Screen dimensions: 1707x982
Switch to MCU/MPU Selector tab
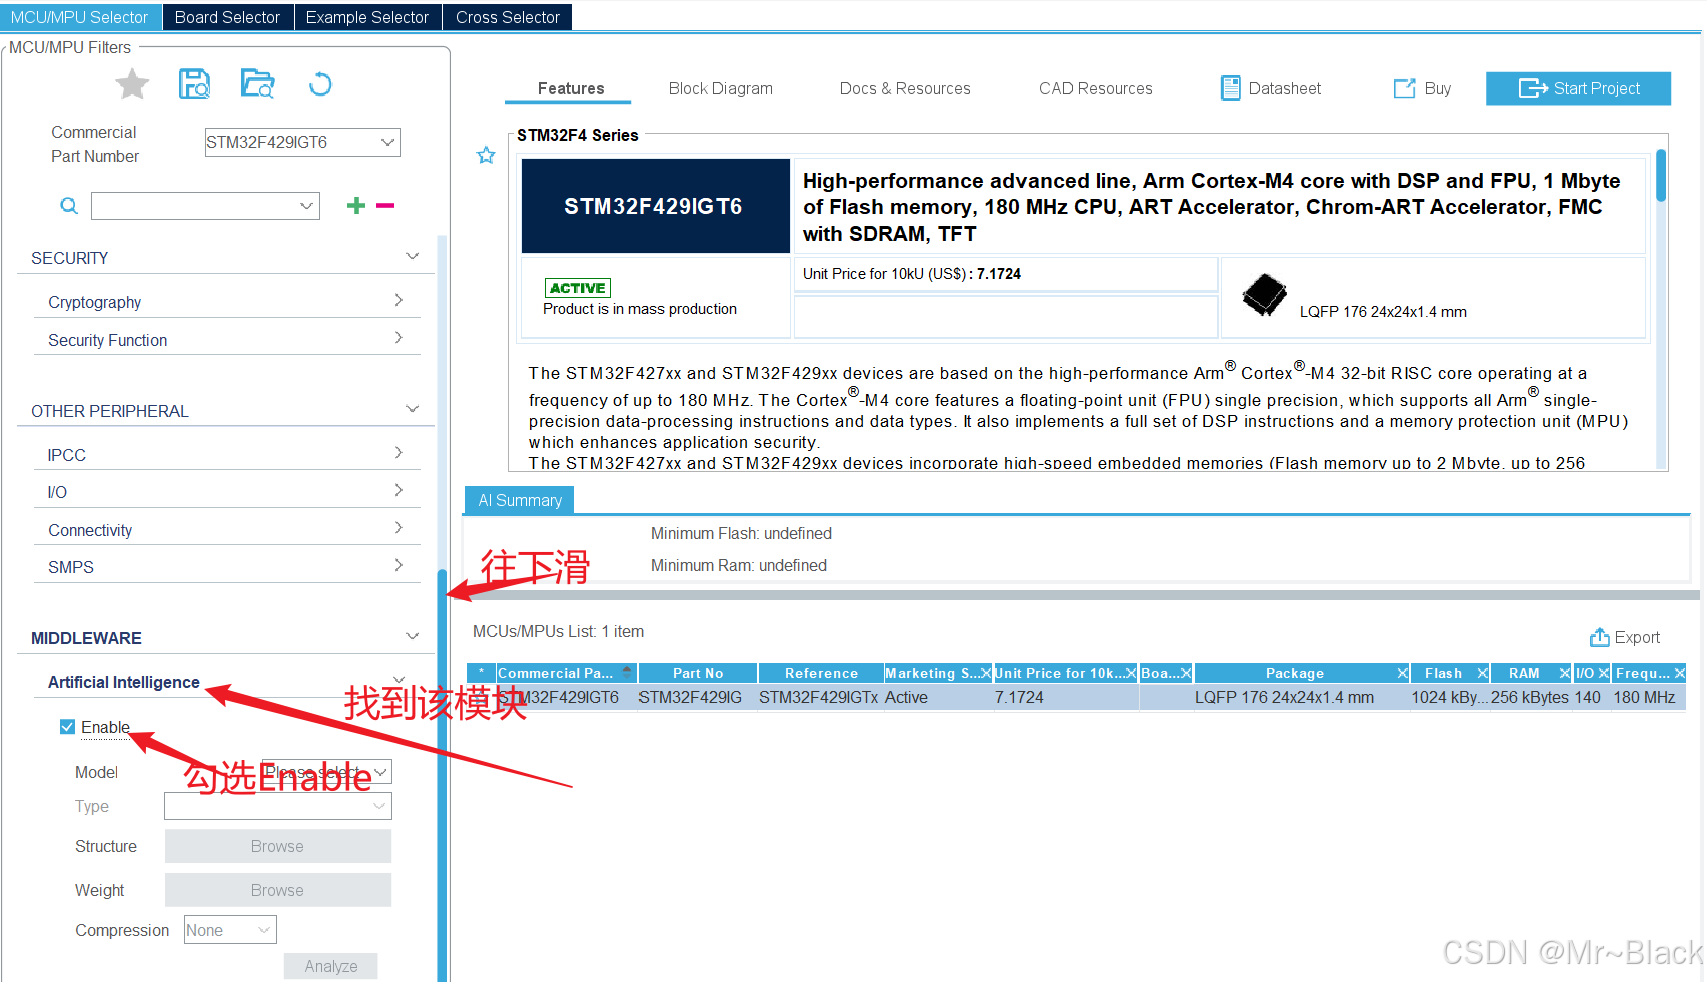click(80, 17)
